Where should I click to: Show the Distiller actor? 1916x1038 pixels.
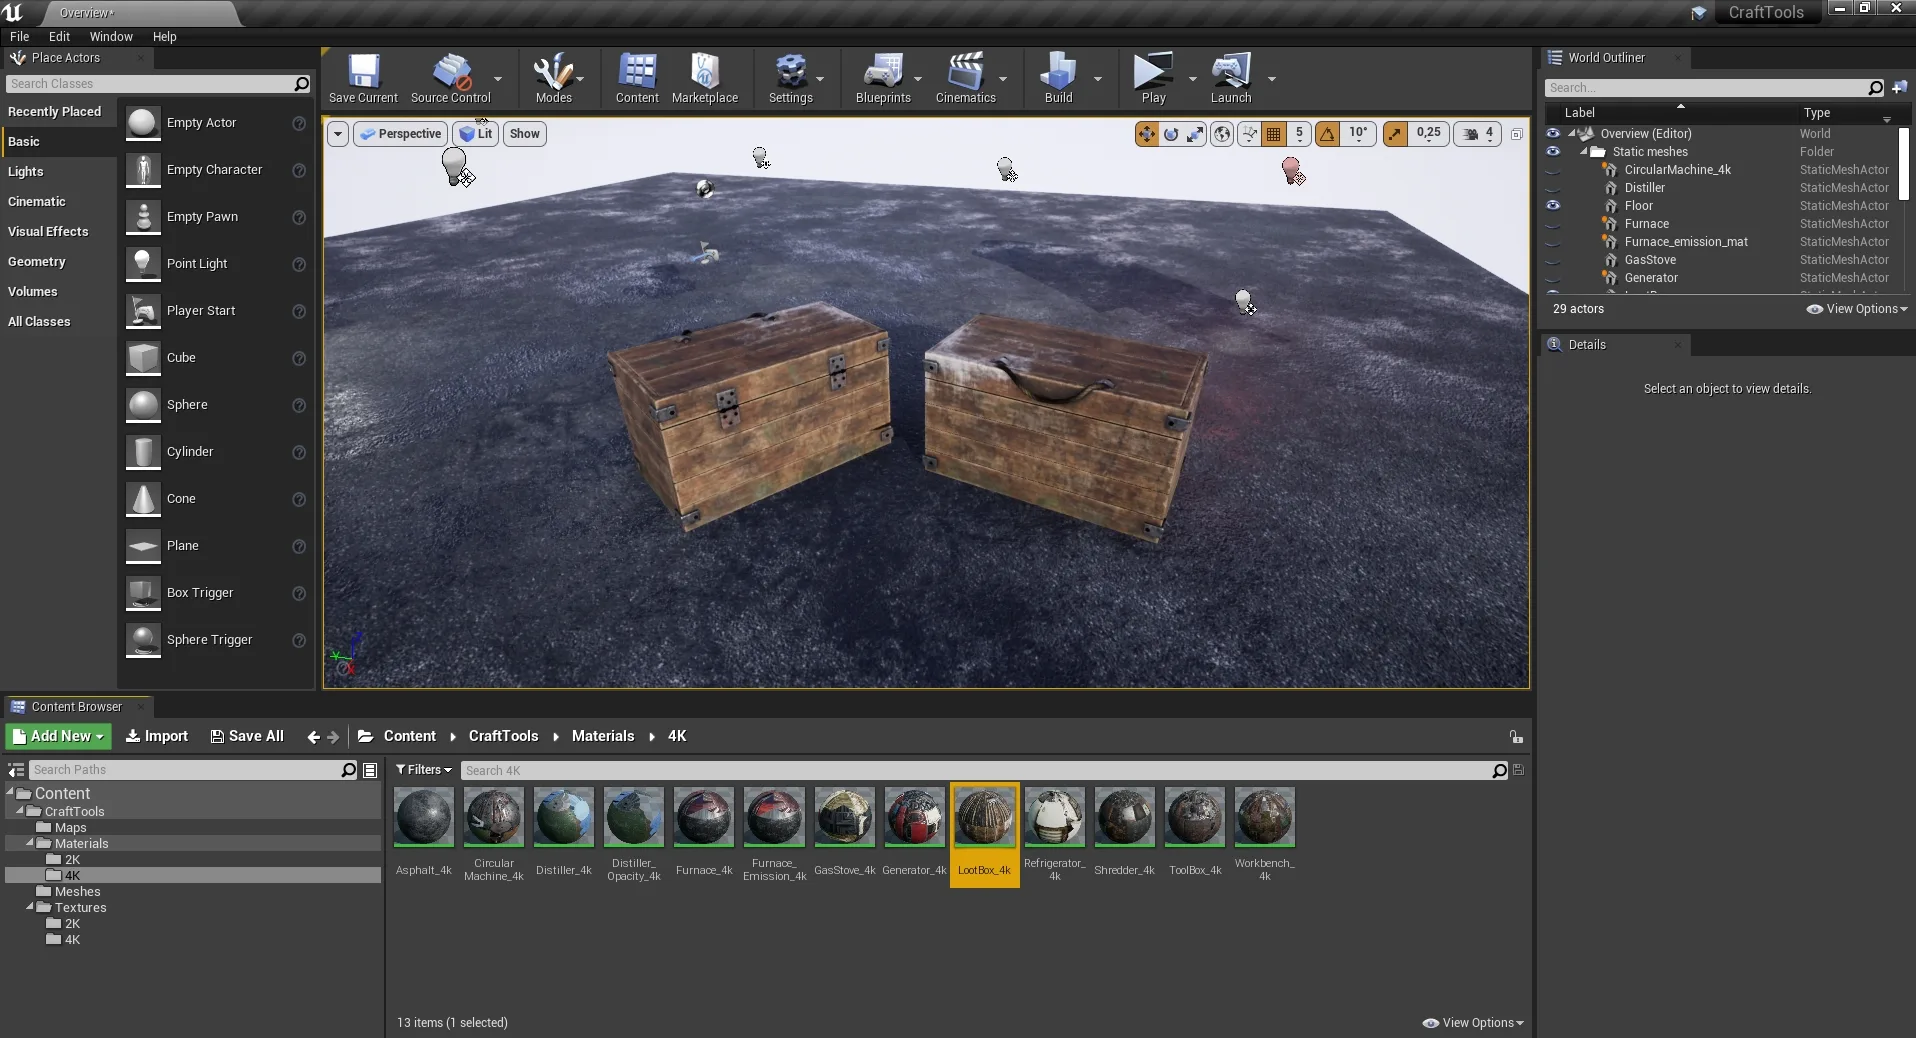pyautogui.click(x=1553, y=188)
